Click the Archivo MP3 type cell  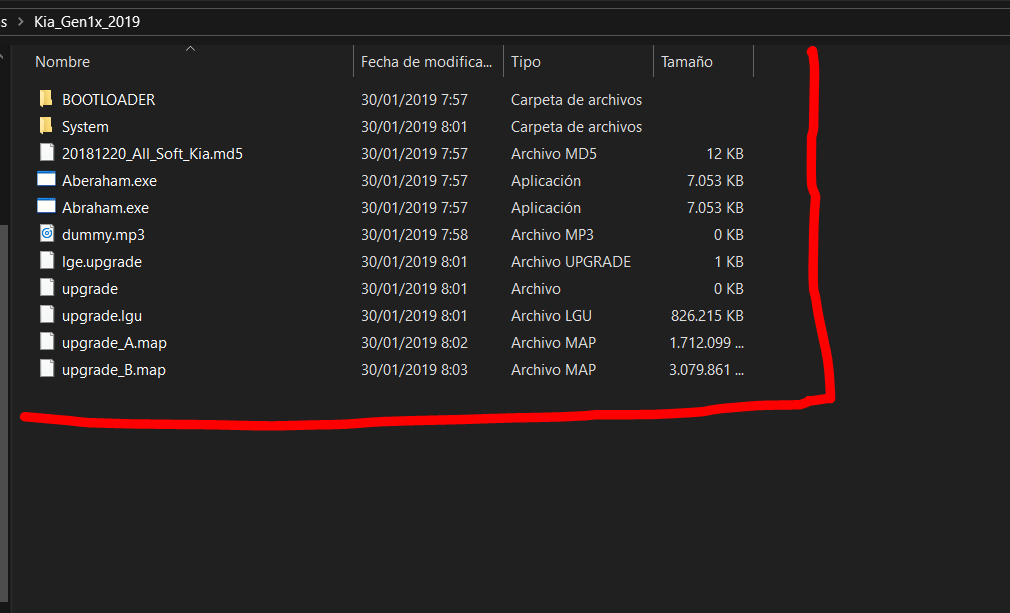pos(552,235)
